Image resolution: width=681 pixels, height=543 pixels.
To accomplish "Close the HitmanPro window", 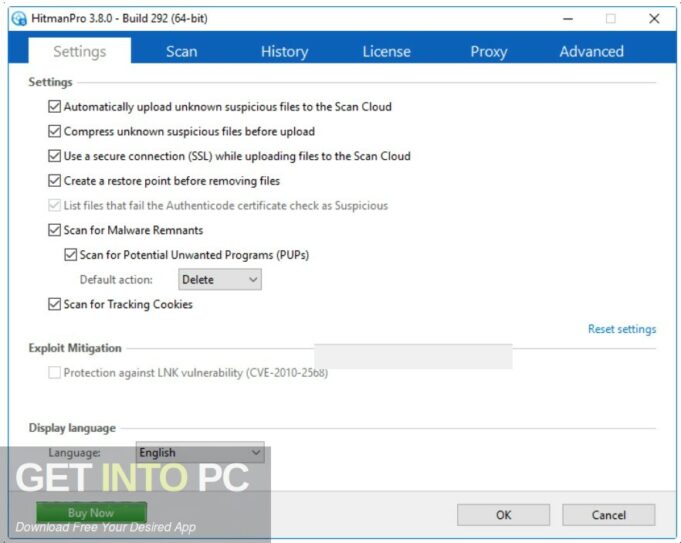I will (x=654, y=19).
